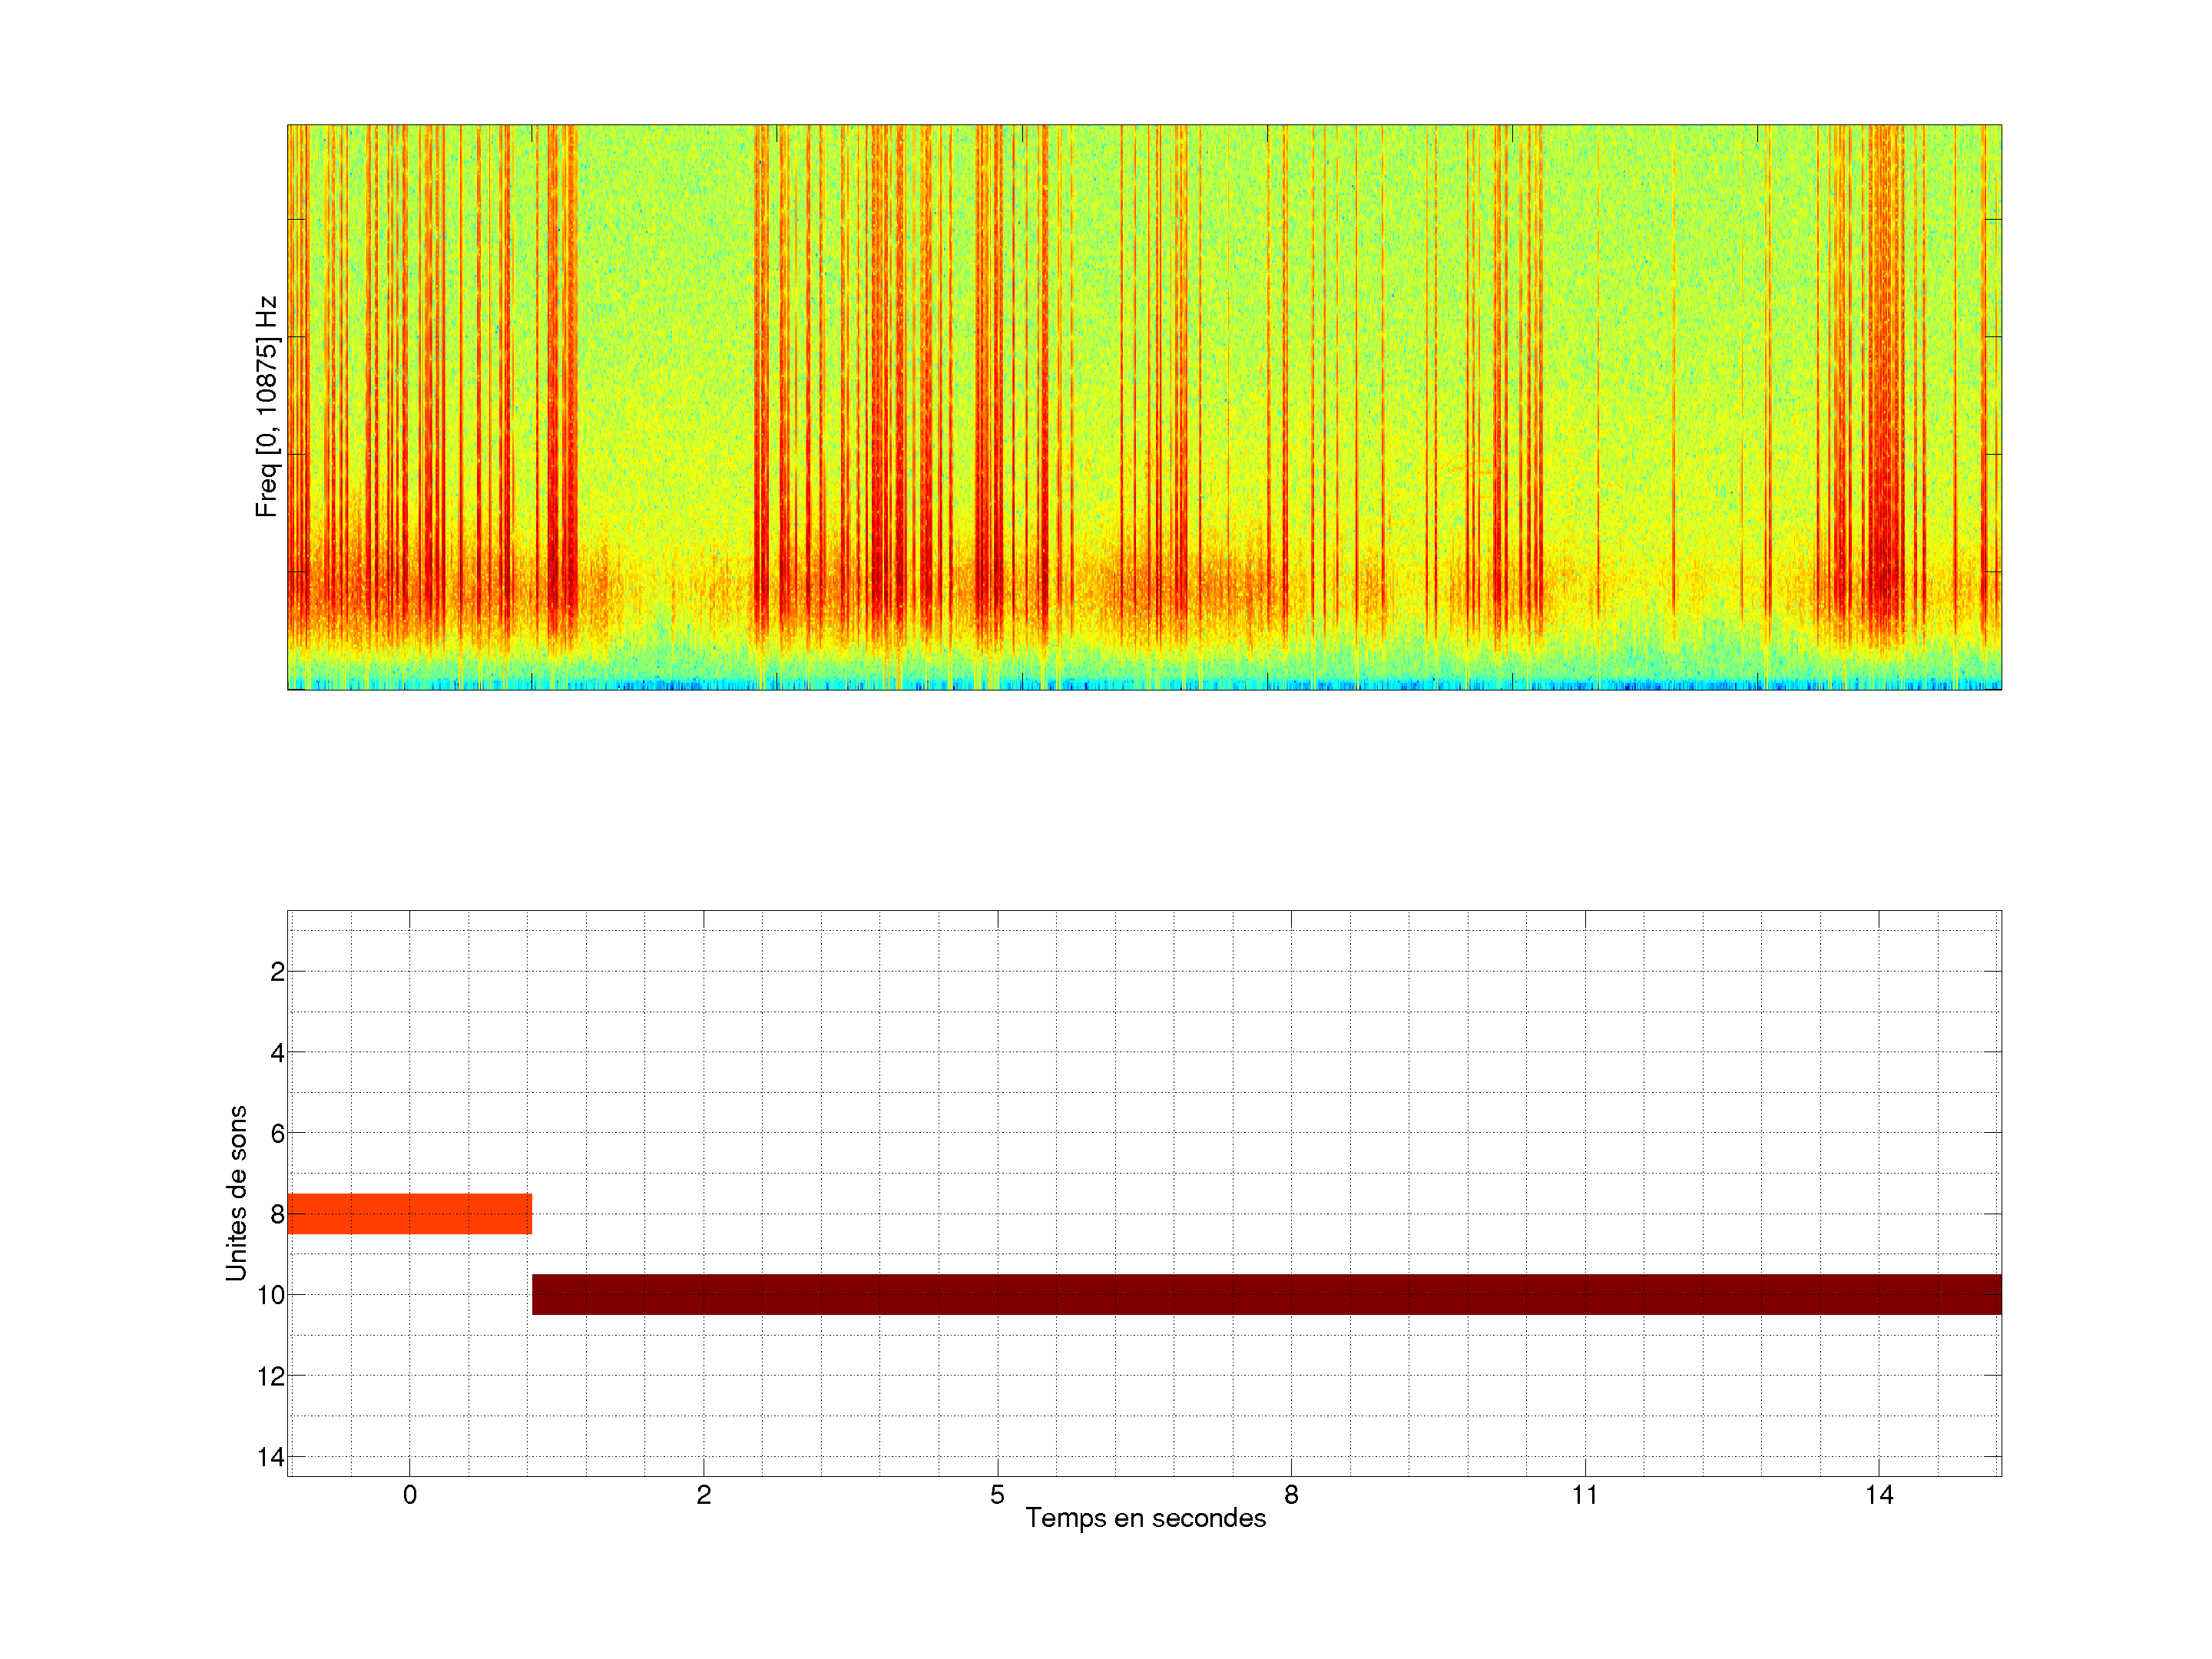Image resolution: width=2212 pixels, height=1659 pixels.
Task: Click the y-axis tick label 8
Action: tap(277, 1215)
